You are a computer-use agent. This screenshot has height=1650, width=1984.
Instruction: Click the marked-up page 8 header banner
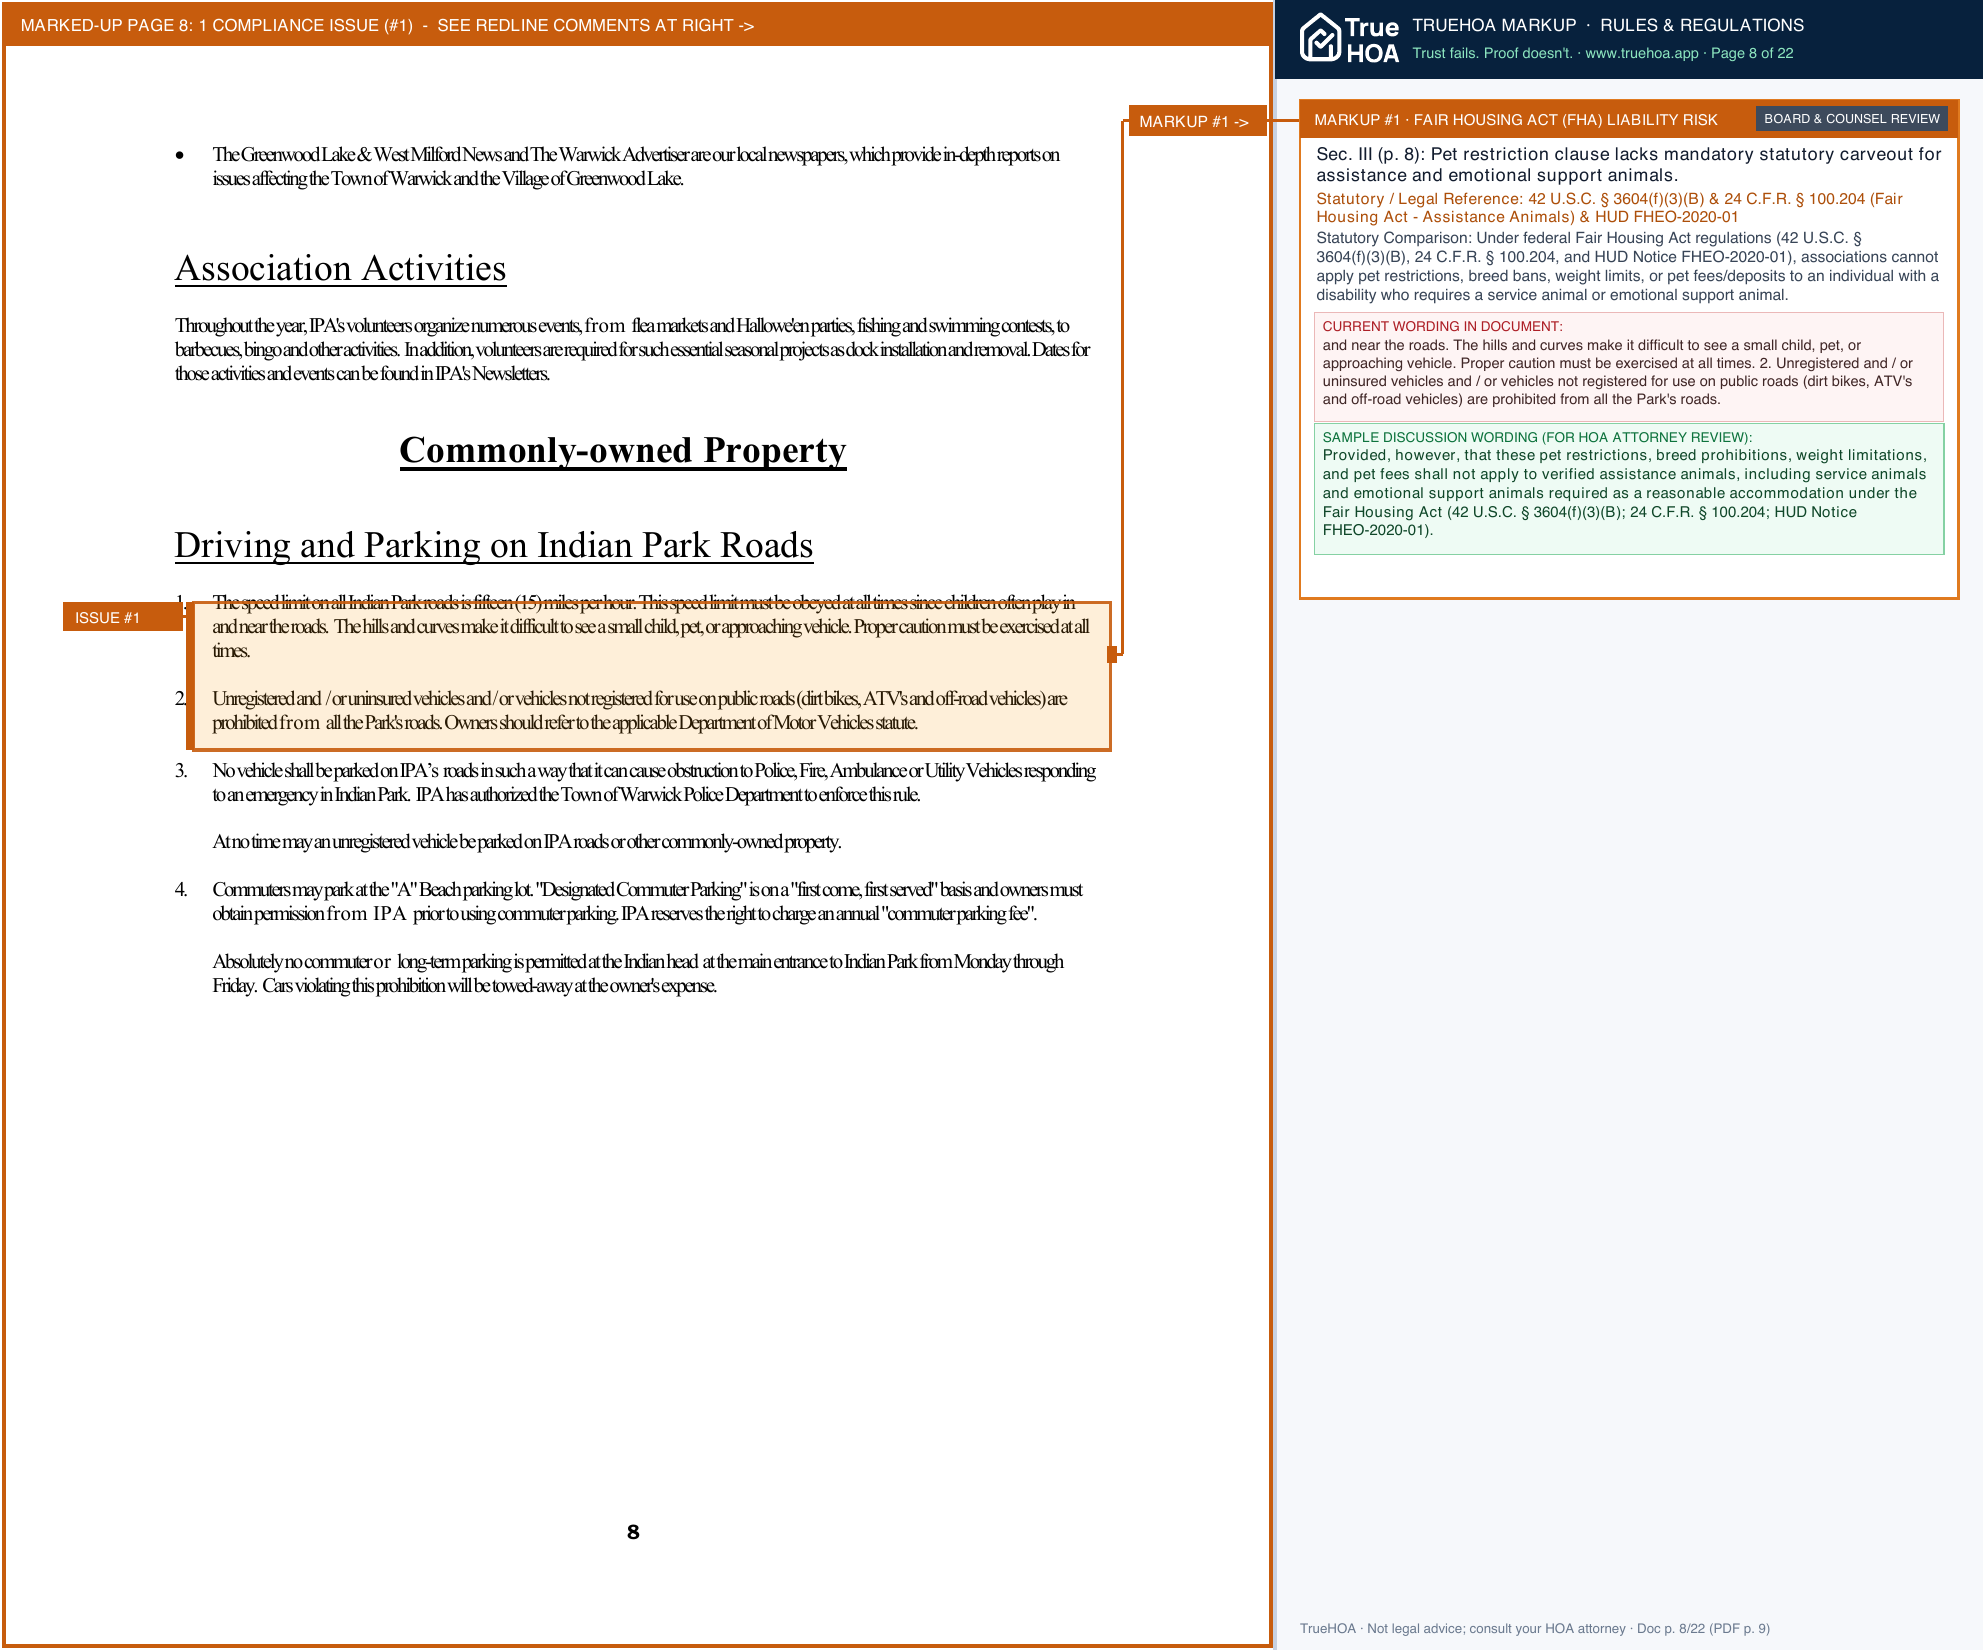coord(637,25)
